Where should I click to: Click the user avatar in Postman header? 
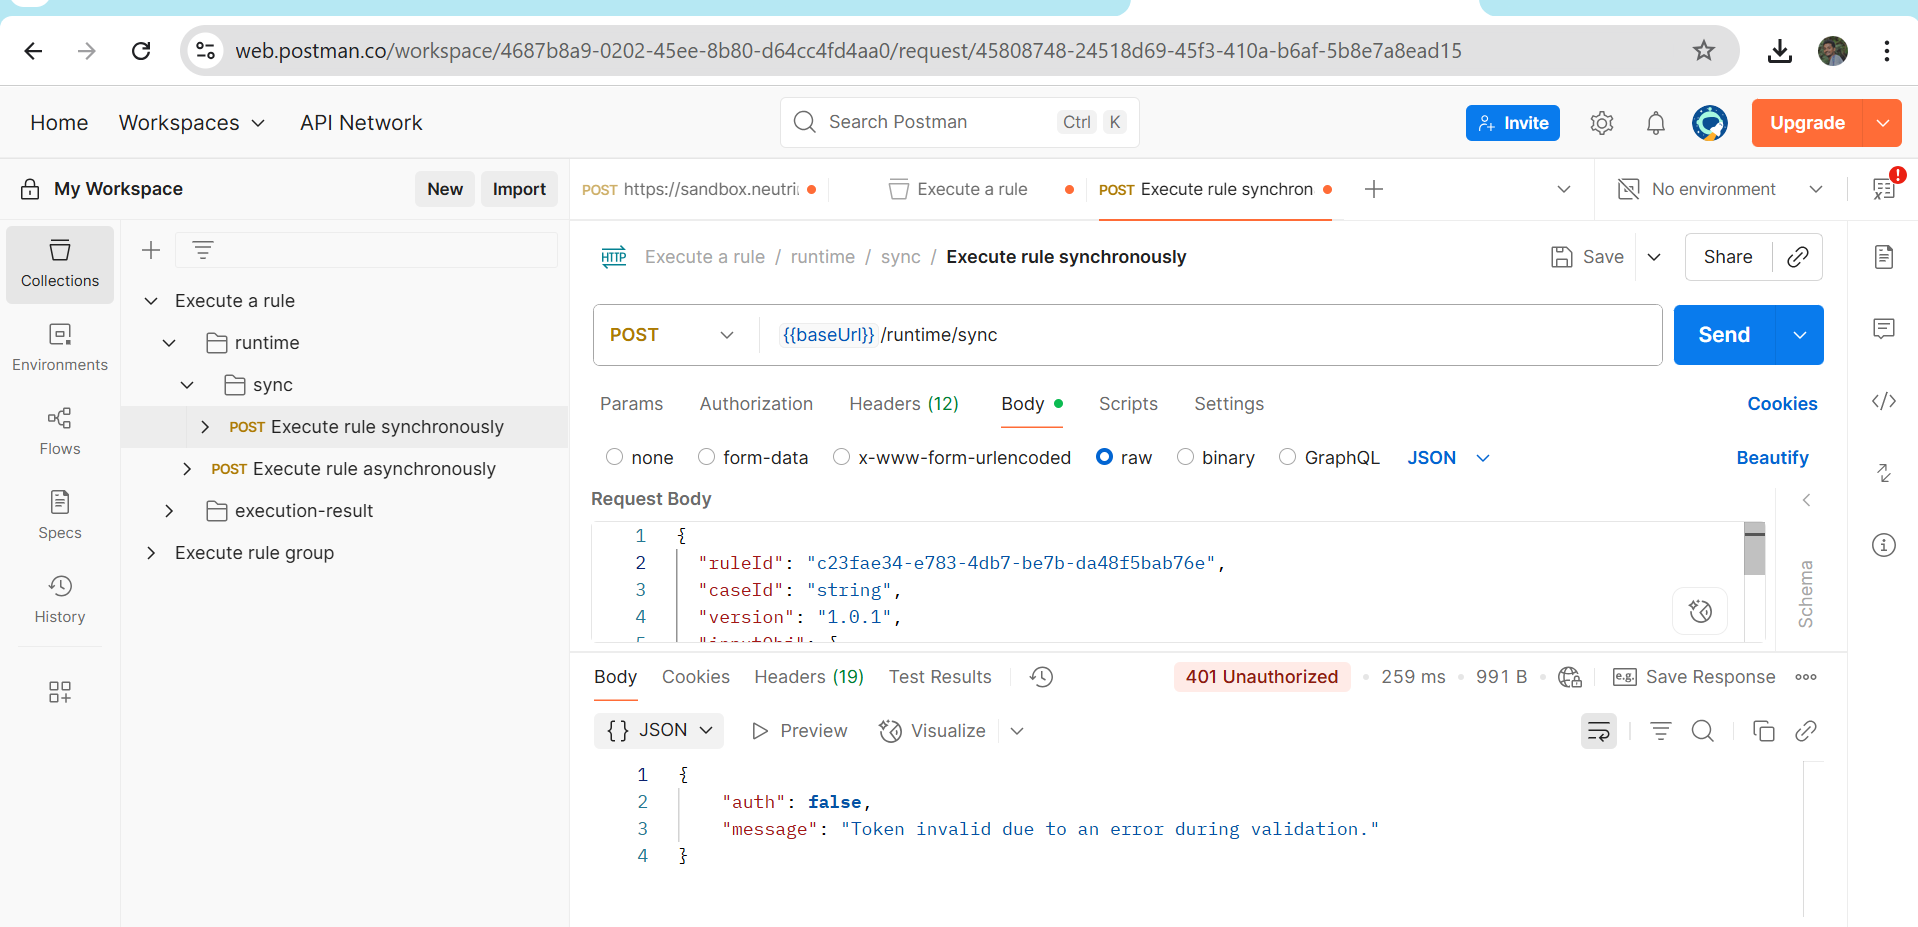[1710, 123]
